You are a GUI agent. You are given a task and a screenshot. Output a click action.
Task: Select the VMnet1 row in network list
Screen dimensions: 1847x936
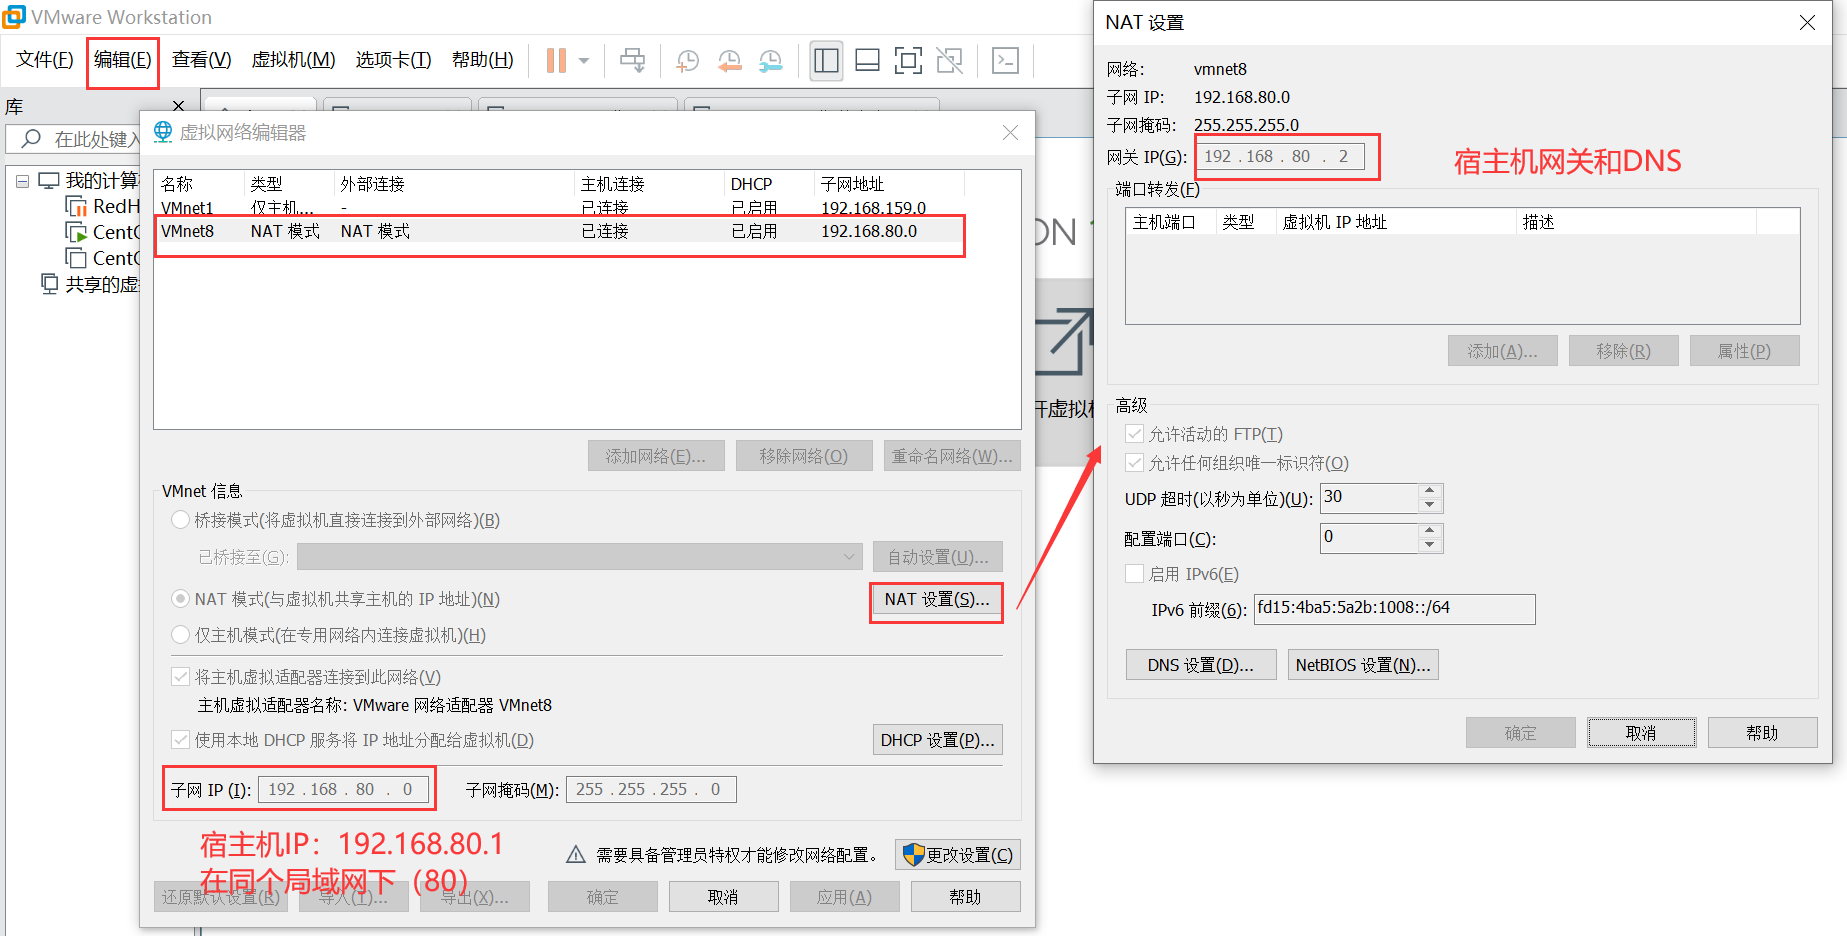coord(560,208)
